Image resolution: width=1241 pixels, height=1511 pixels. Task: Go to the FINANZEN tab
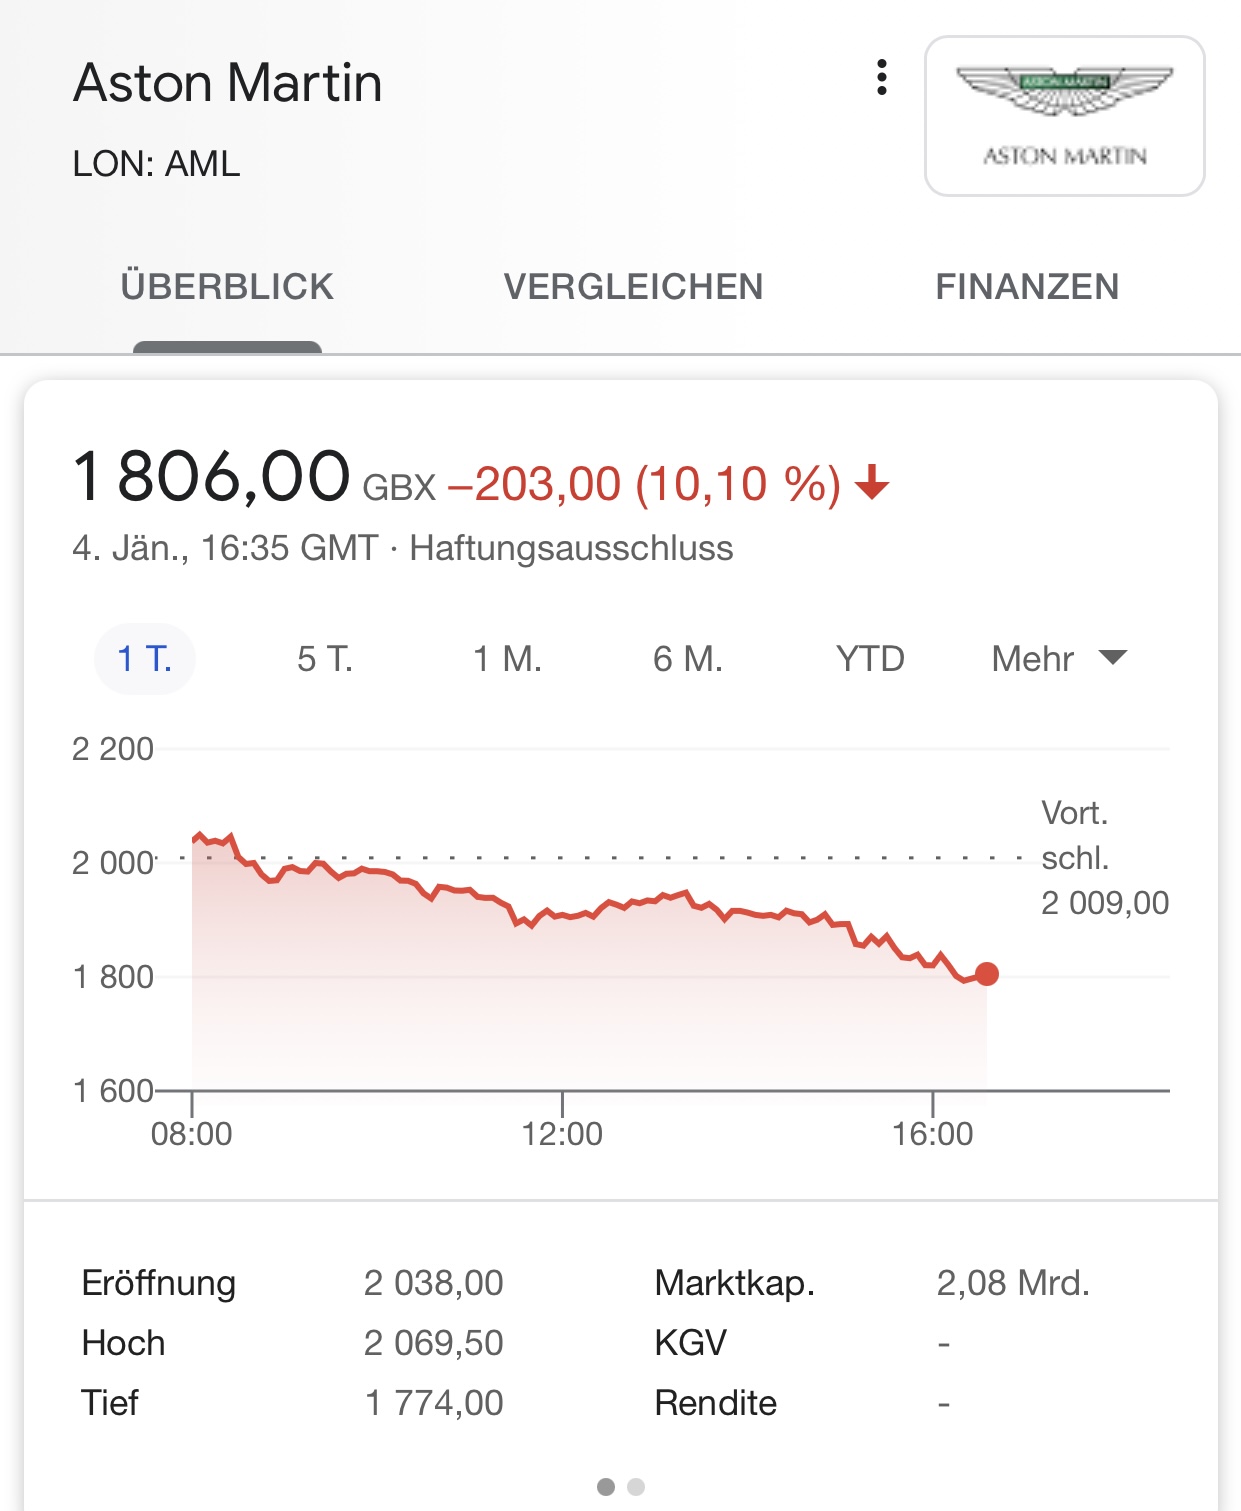pos(1027,287)
